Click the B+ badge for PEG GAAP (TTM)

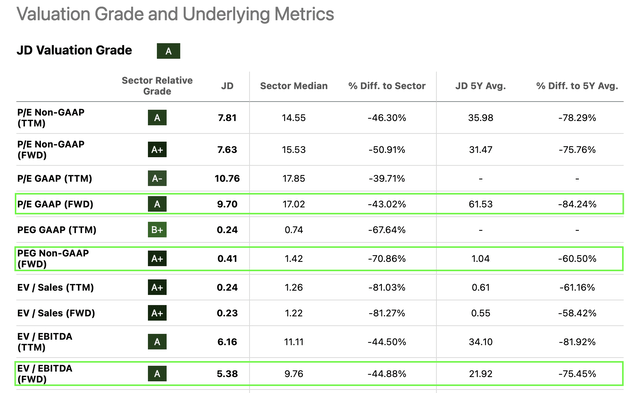[157, 230]
